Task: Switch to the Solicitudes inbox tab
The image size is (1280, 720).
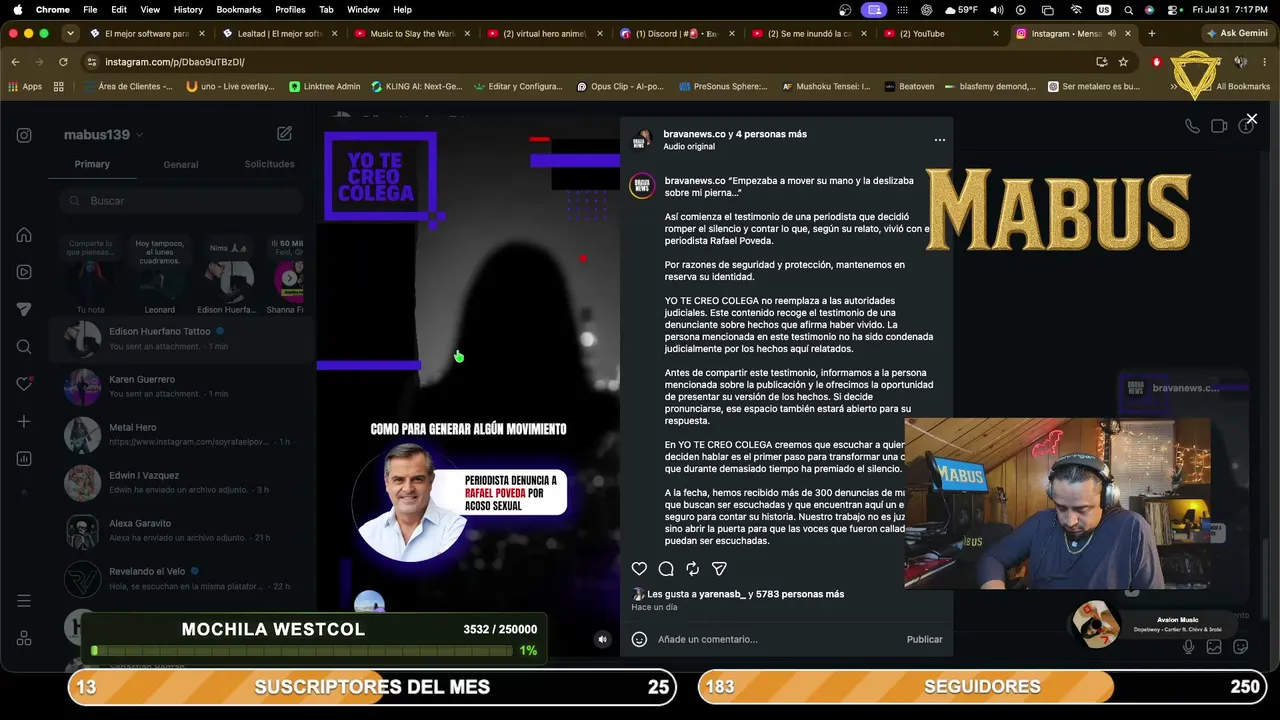Action: click(269, 164)
